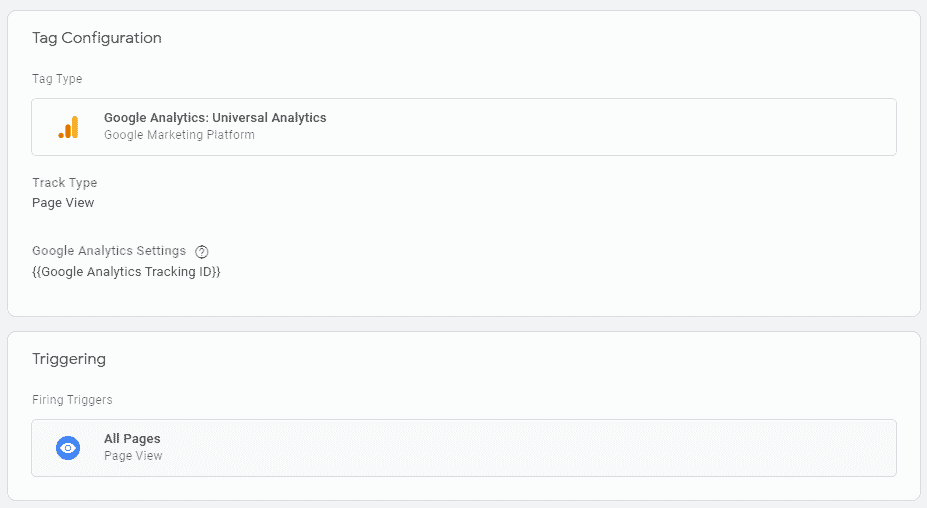927x508 pixels.
Task: Click the Track Type label
Action: click(x=64, y=183)
